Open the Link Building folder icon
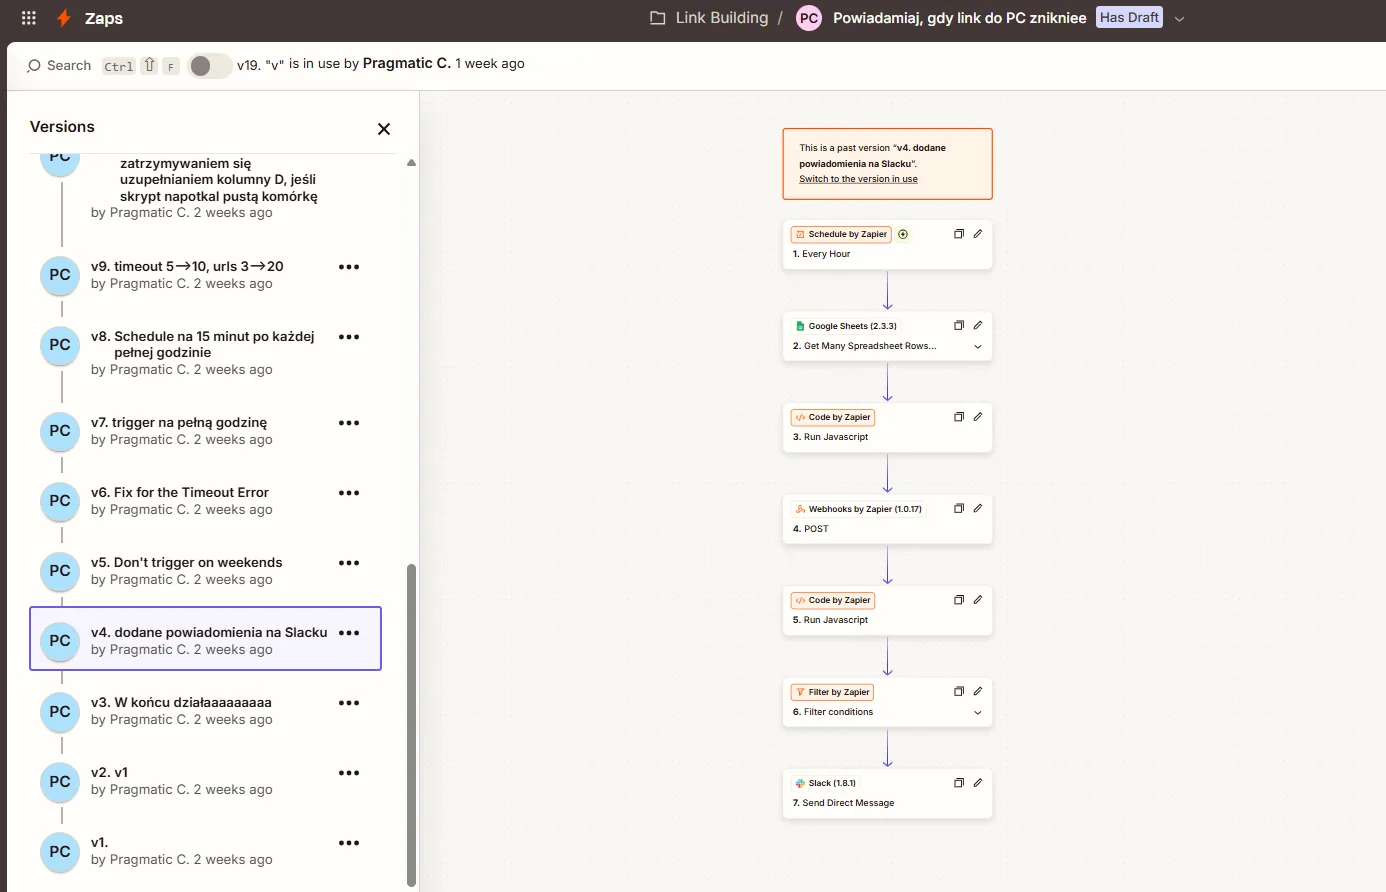Image resolution: width=1386 pixels, height=892 pixels. click(658, 18)
